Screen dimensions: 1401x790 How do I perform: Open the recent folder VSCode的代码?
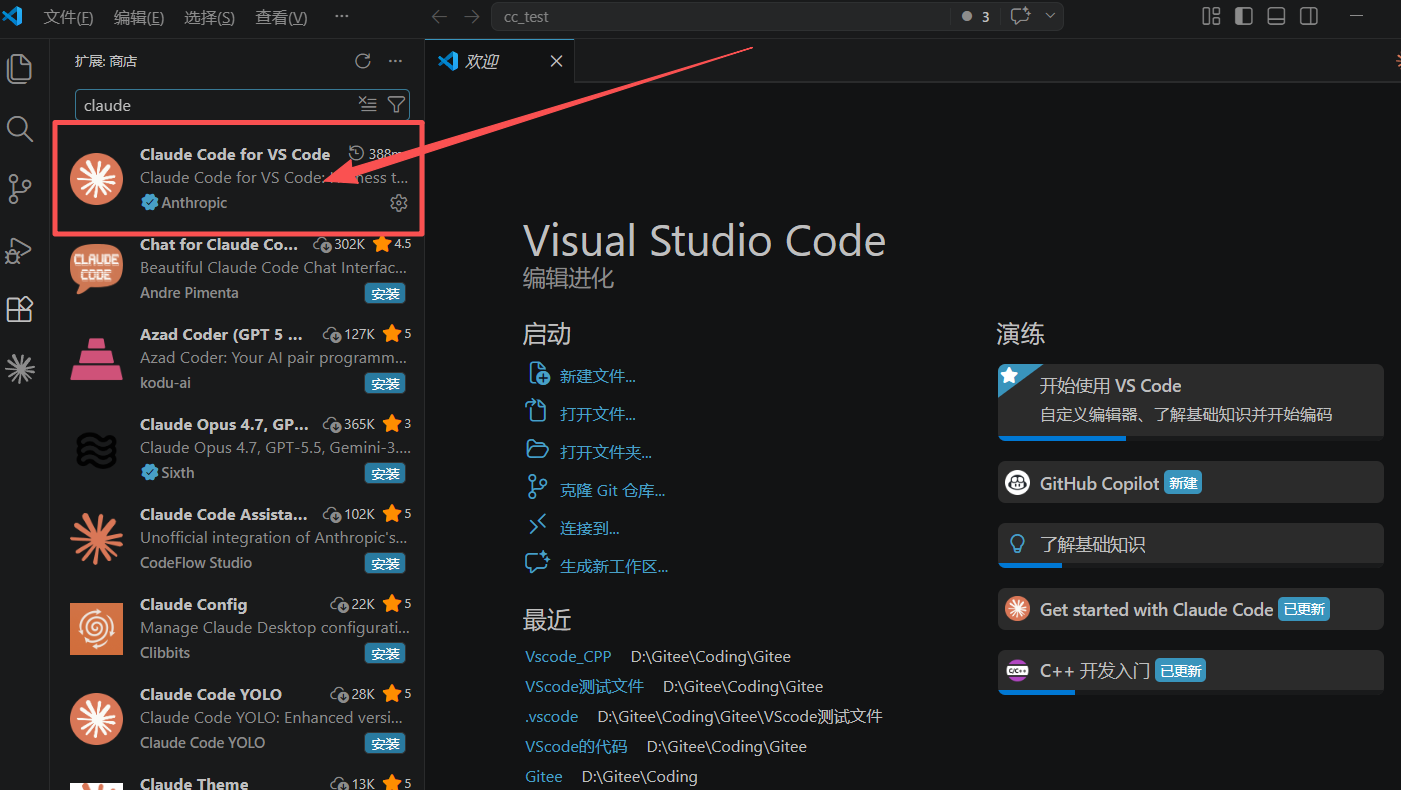[576, 747]
